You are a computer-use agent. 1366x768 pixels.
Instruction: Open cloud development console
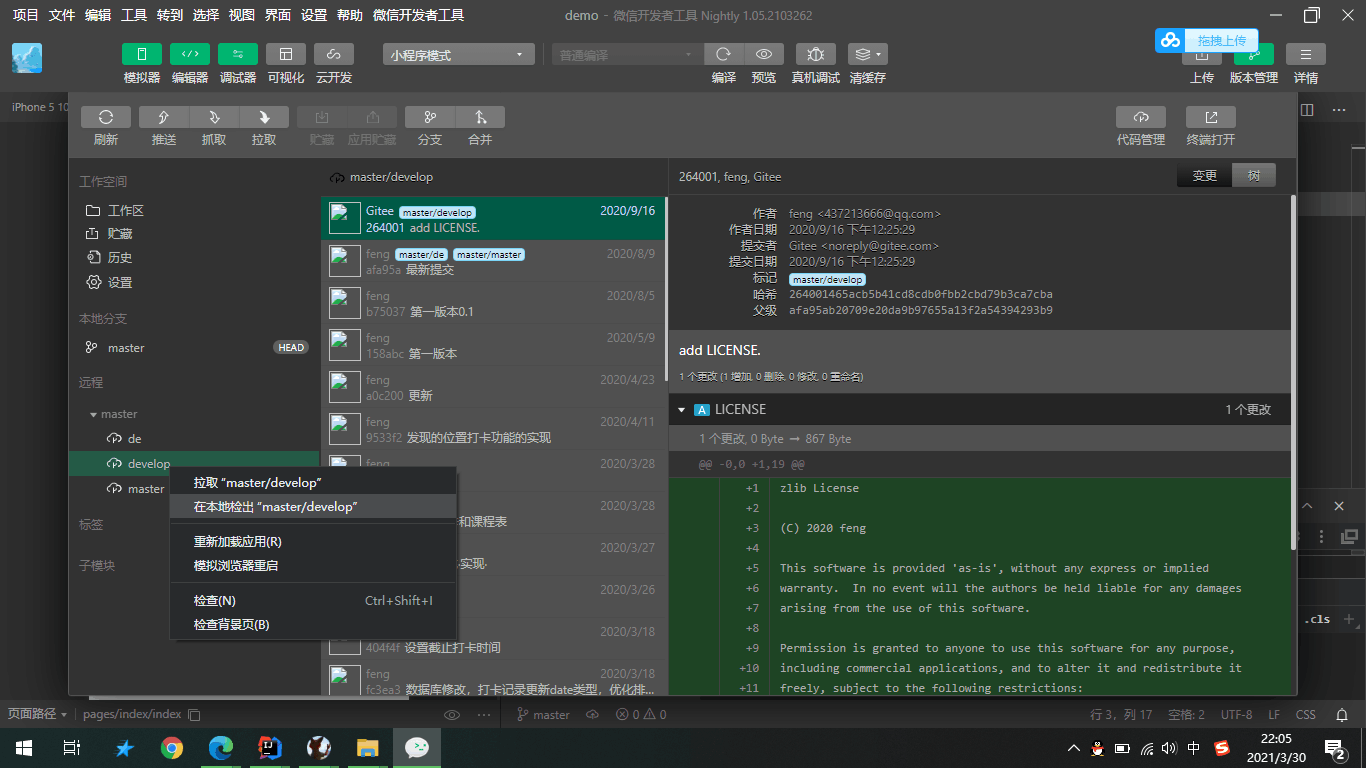click(334, 54)
